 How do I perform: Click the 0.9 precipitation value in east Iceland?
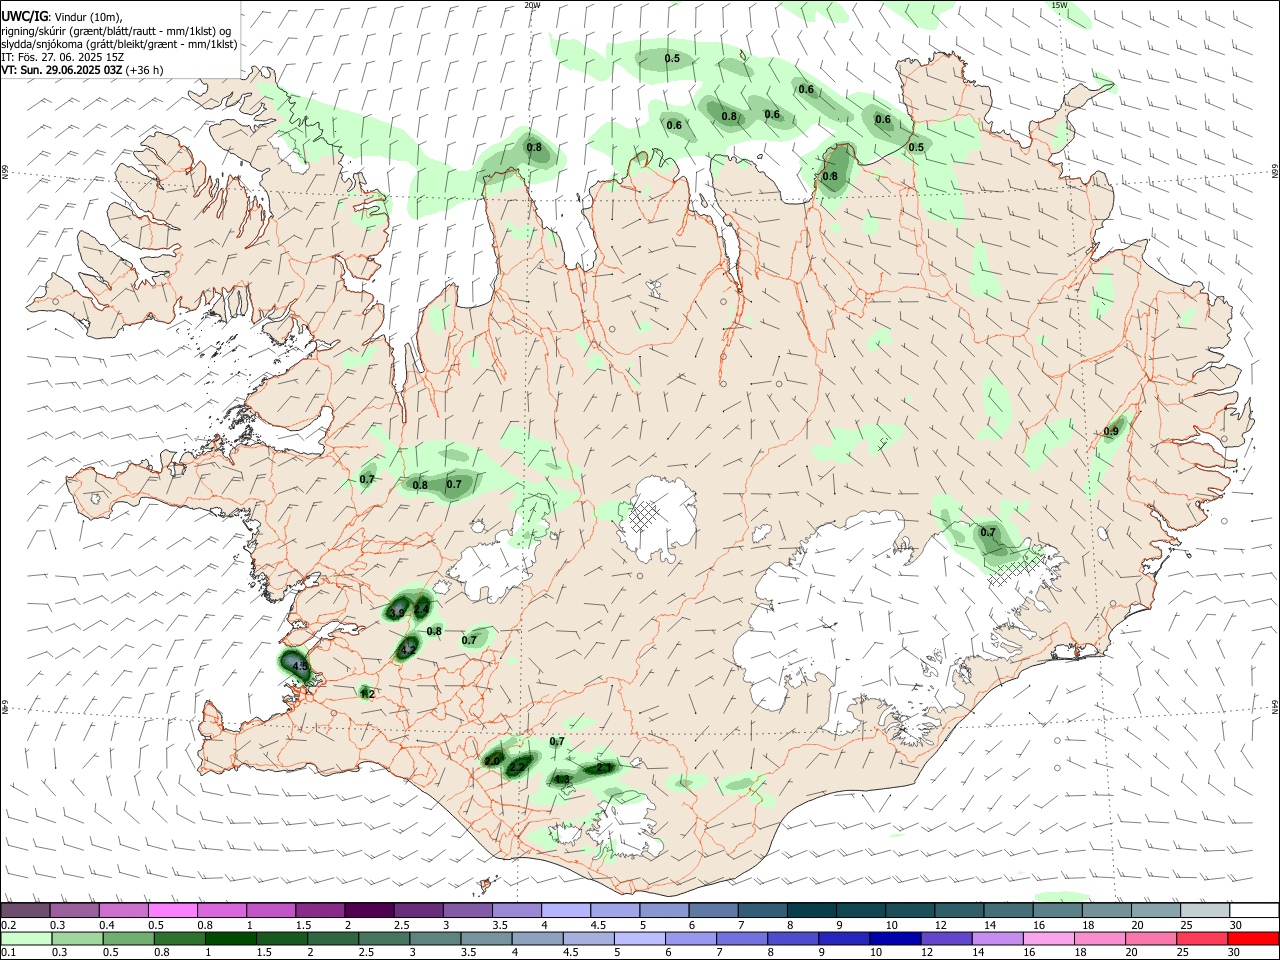pos(1111,431)
